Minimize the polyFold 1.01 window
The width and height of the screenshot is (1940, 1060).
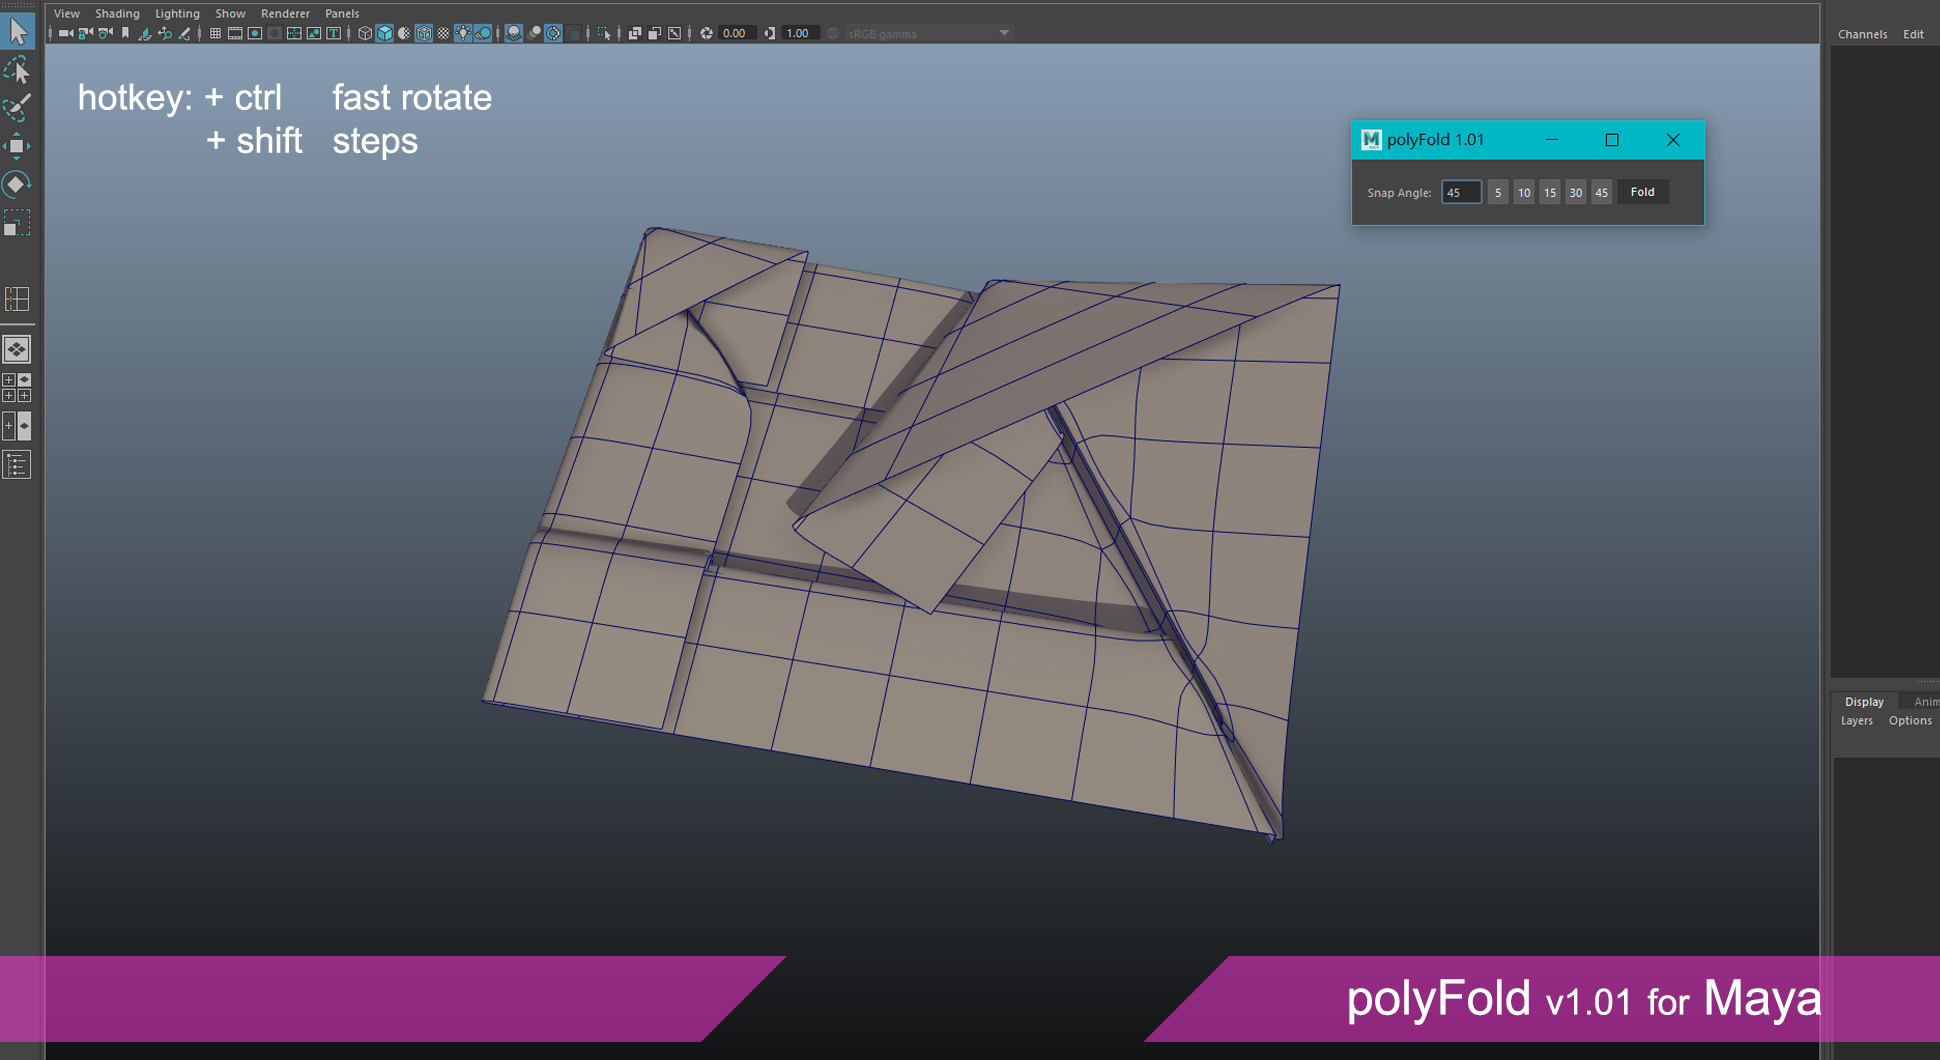point(1552,140)
